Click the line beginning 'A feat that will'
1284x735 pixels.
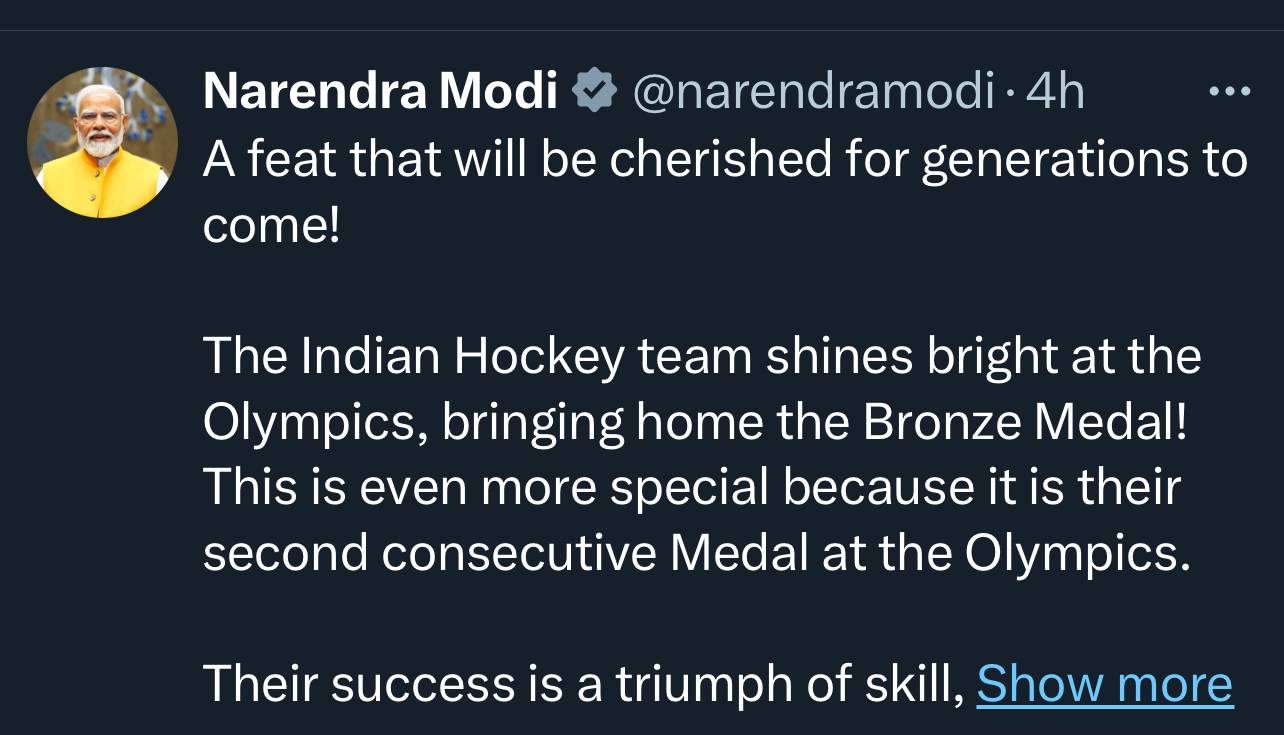725,160
